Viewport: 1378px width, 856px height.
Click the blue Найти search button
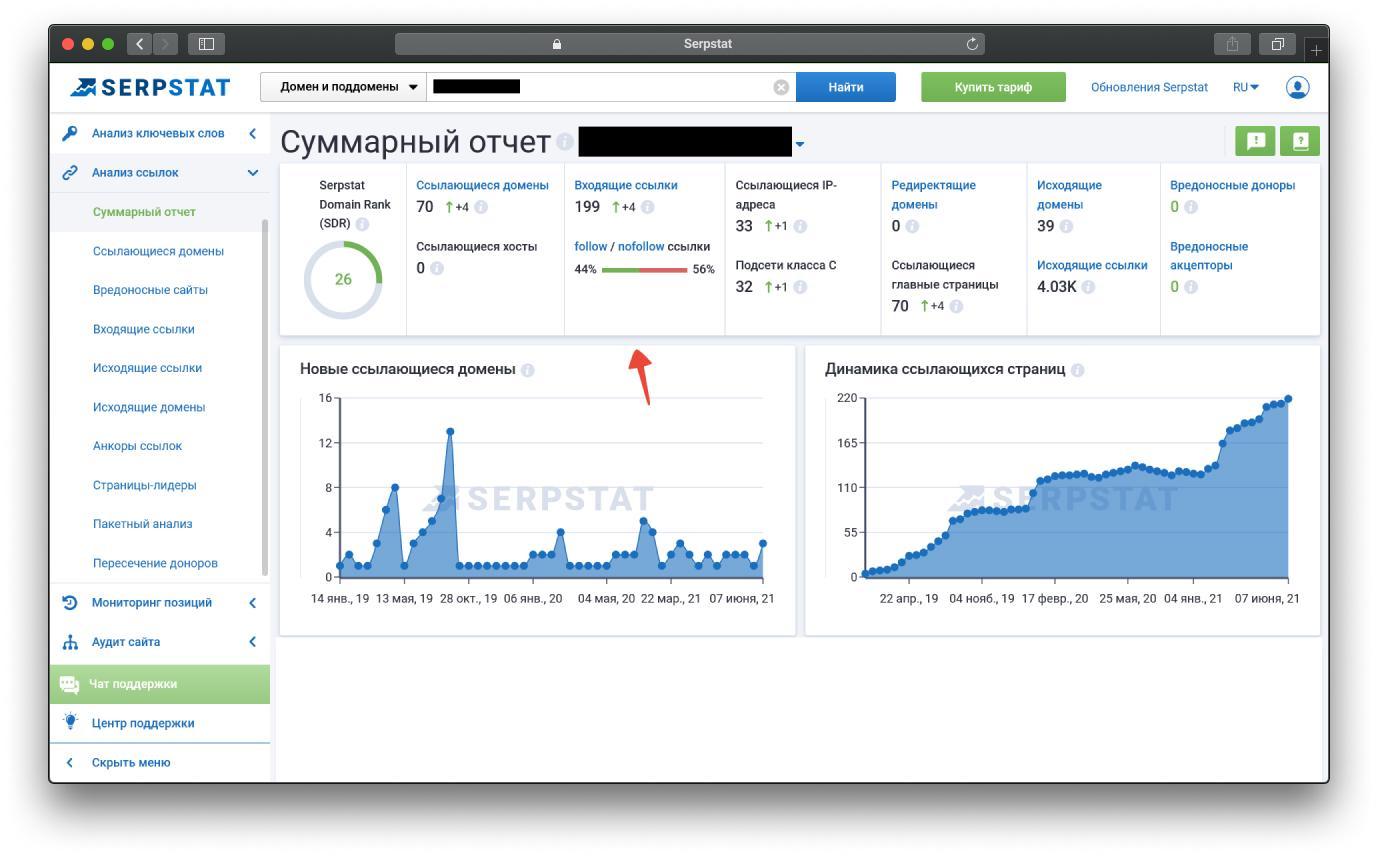(846, 87)
